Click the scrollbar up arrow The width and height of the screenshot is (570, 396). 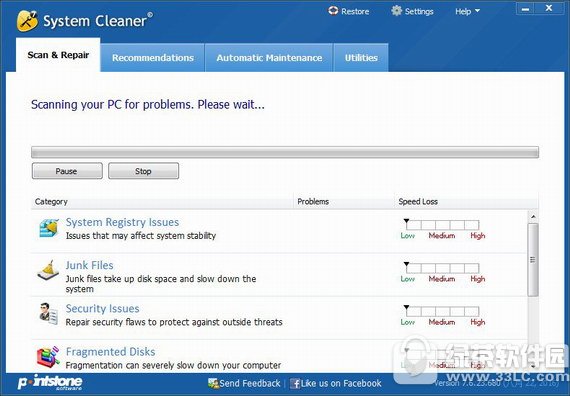[533, 217]
